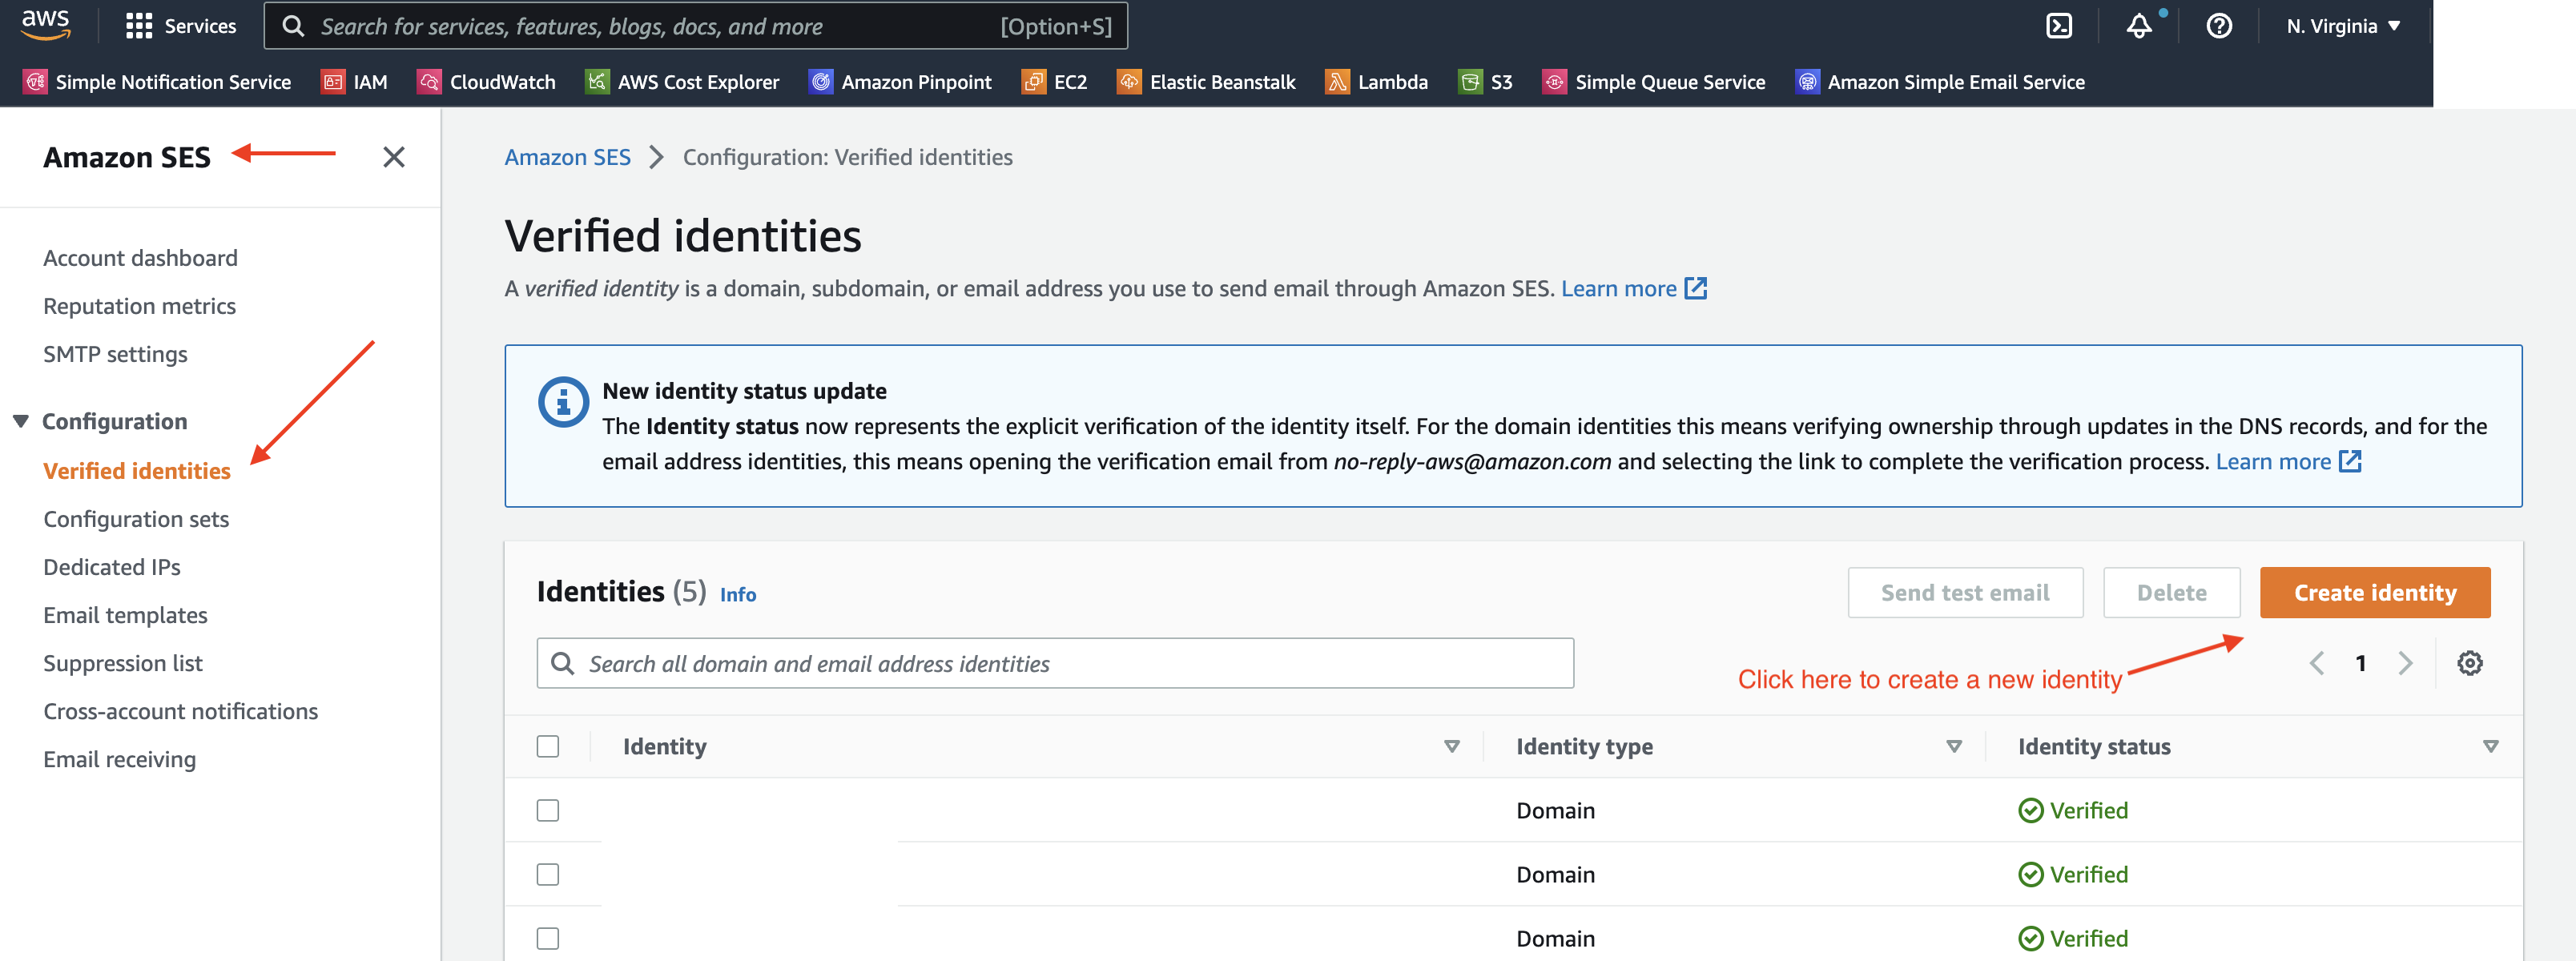Viewport: 2576px width, 961px height.
Task: Open the CloudWatch shortcut
Action: tap(487, 82)
